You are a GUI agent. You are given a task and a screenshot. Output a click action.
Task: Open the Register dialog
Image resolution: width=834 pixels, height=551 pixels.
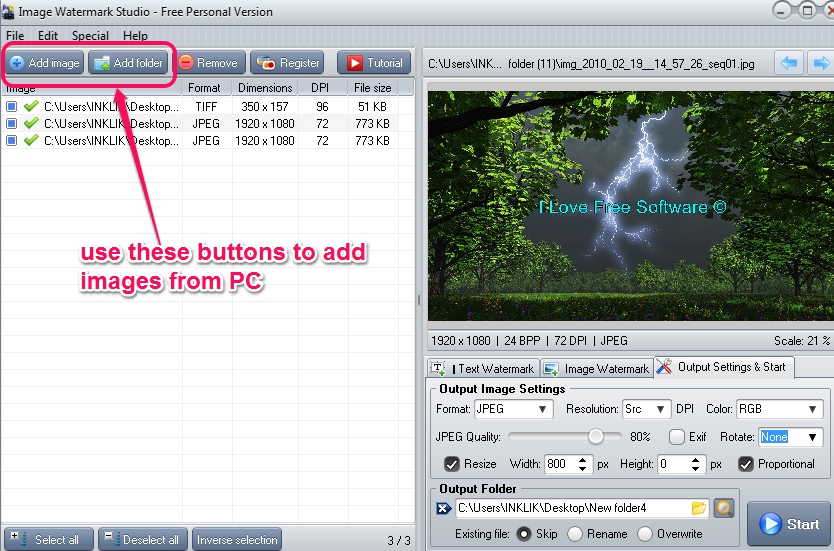288,63
